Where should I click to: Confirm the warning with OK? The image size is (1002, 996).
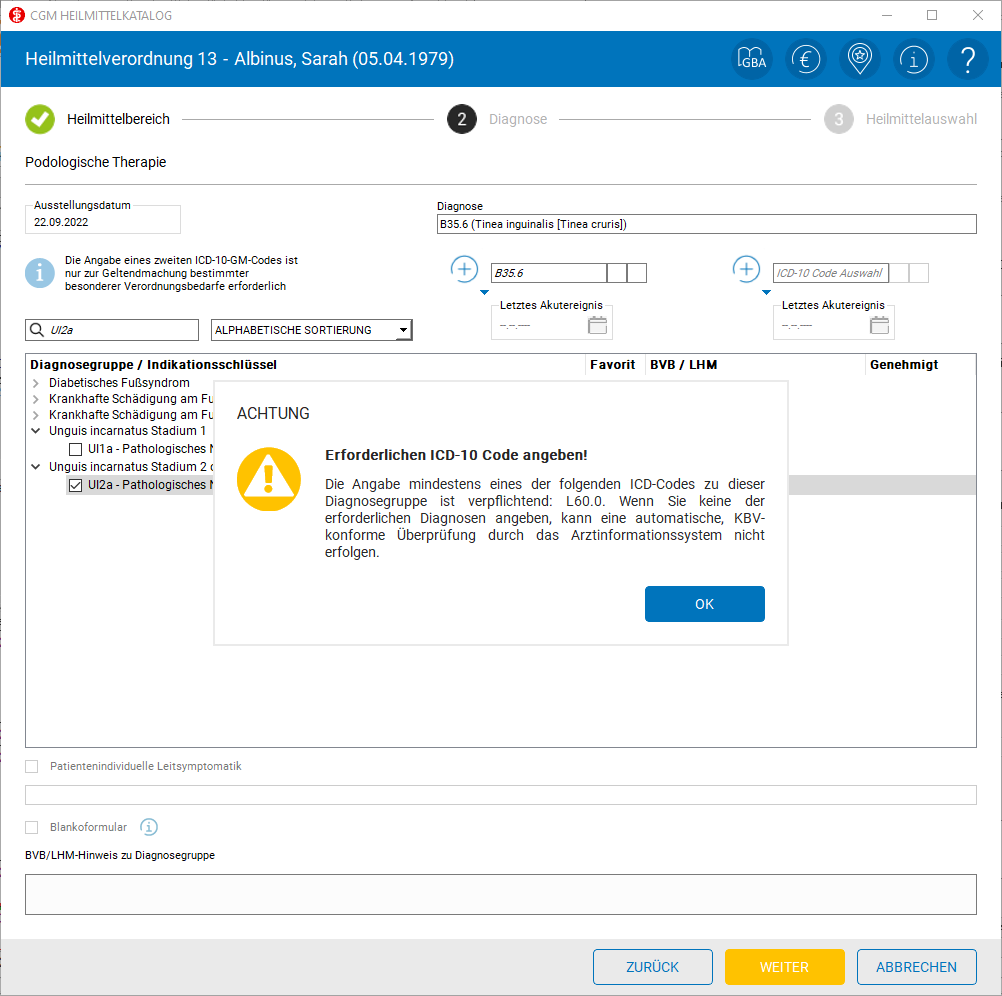pyautogui.click(x=704, y=604)
